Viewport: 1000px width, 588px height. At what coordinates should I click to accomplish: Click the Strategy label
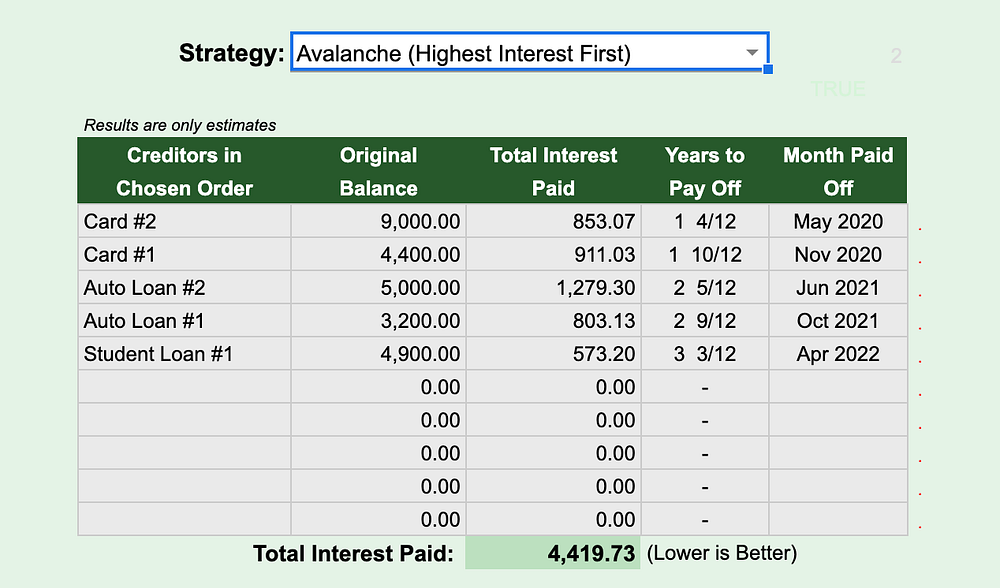(x=231, y=53)
